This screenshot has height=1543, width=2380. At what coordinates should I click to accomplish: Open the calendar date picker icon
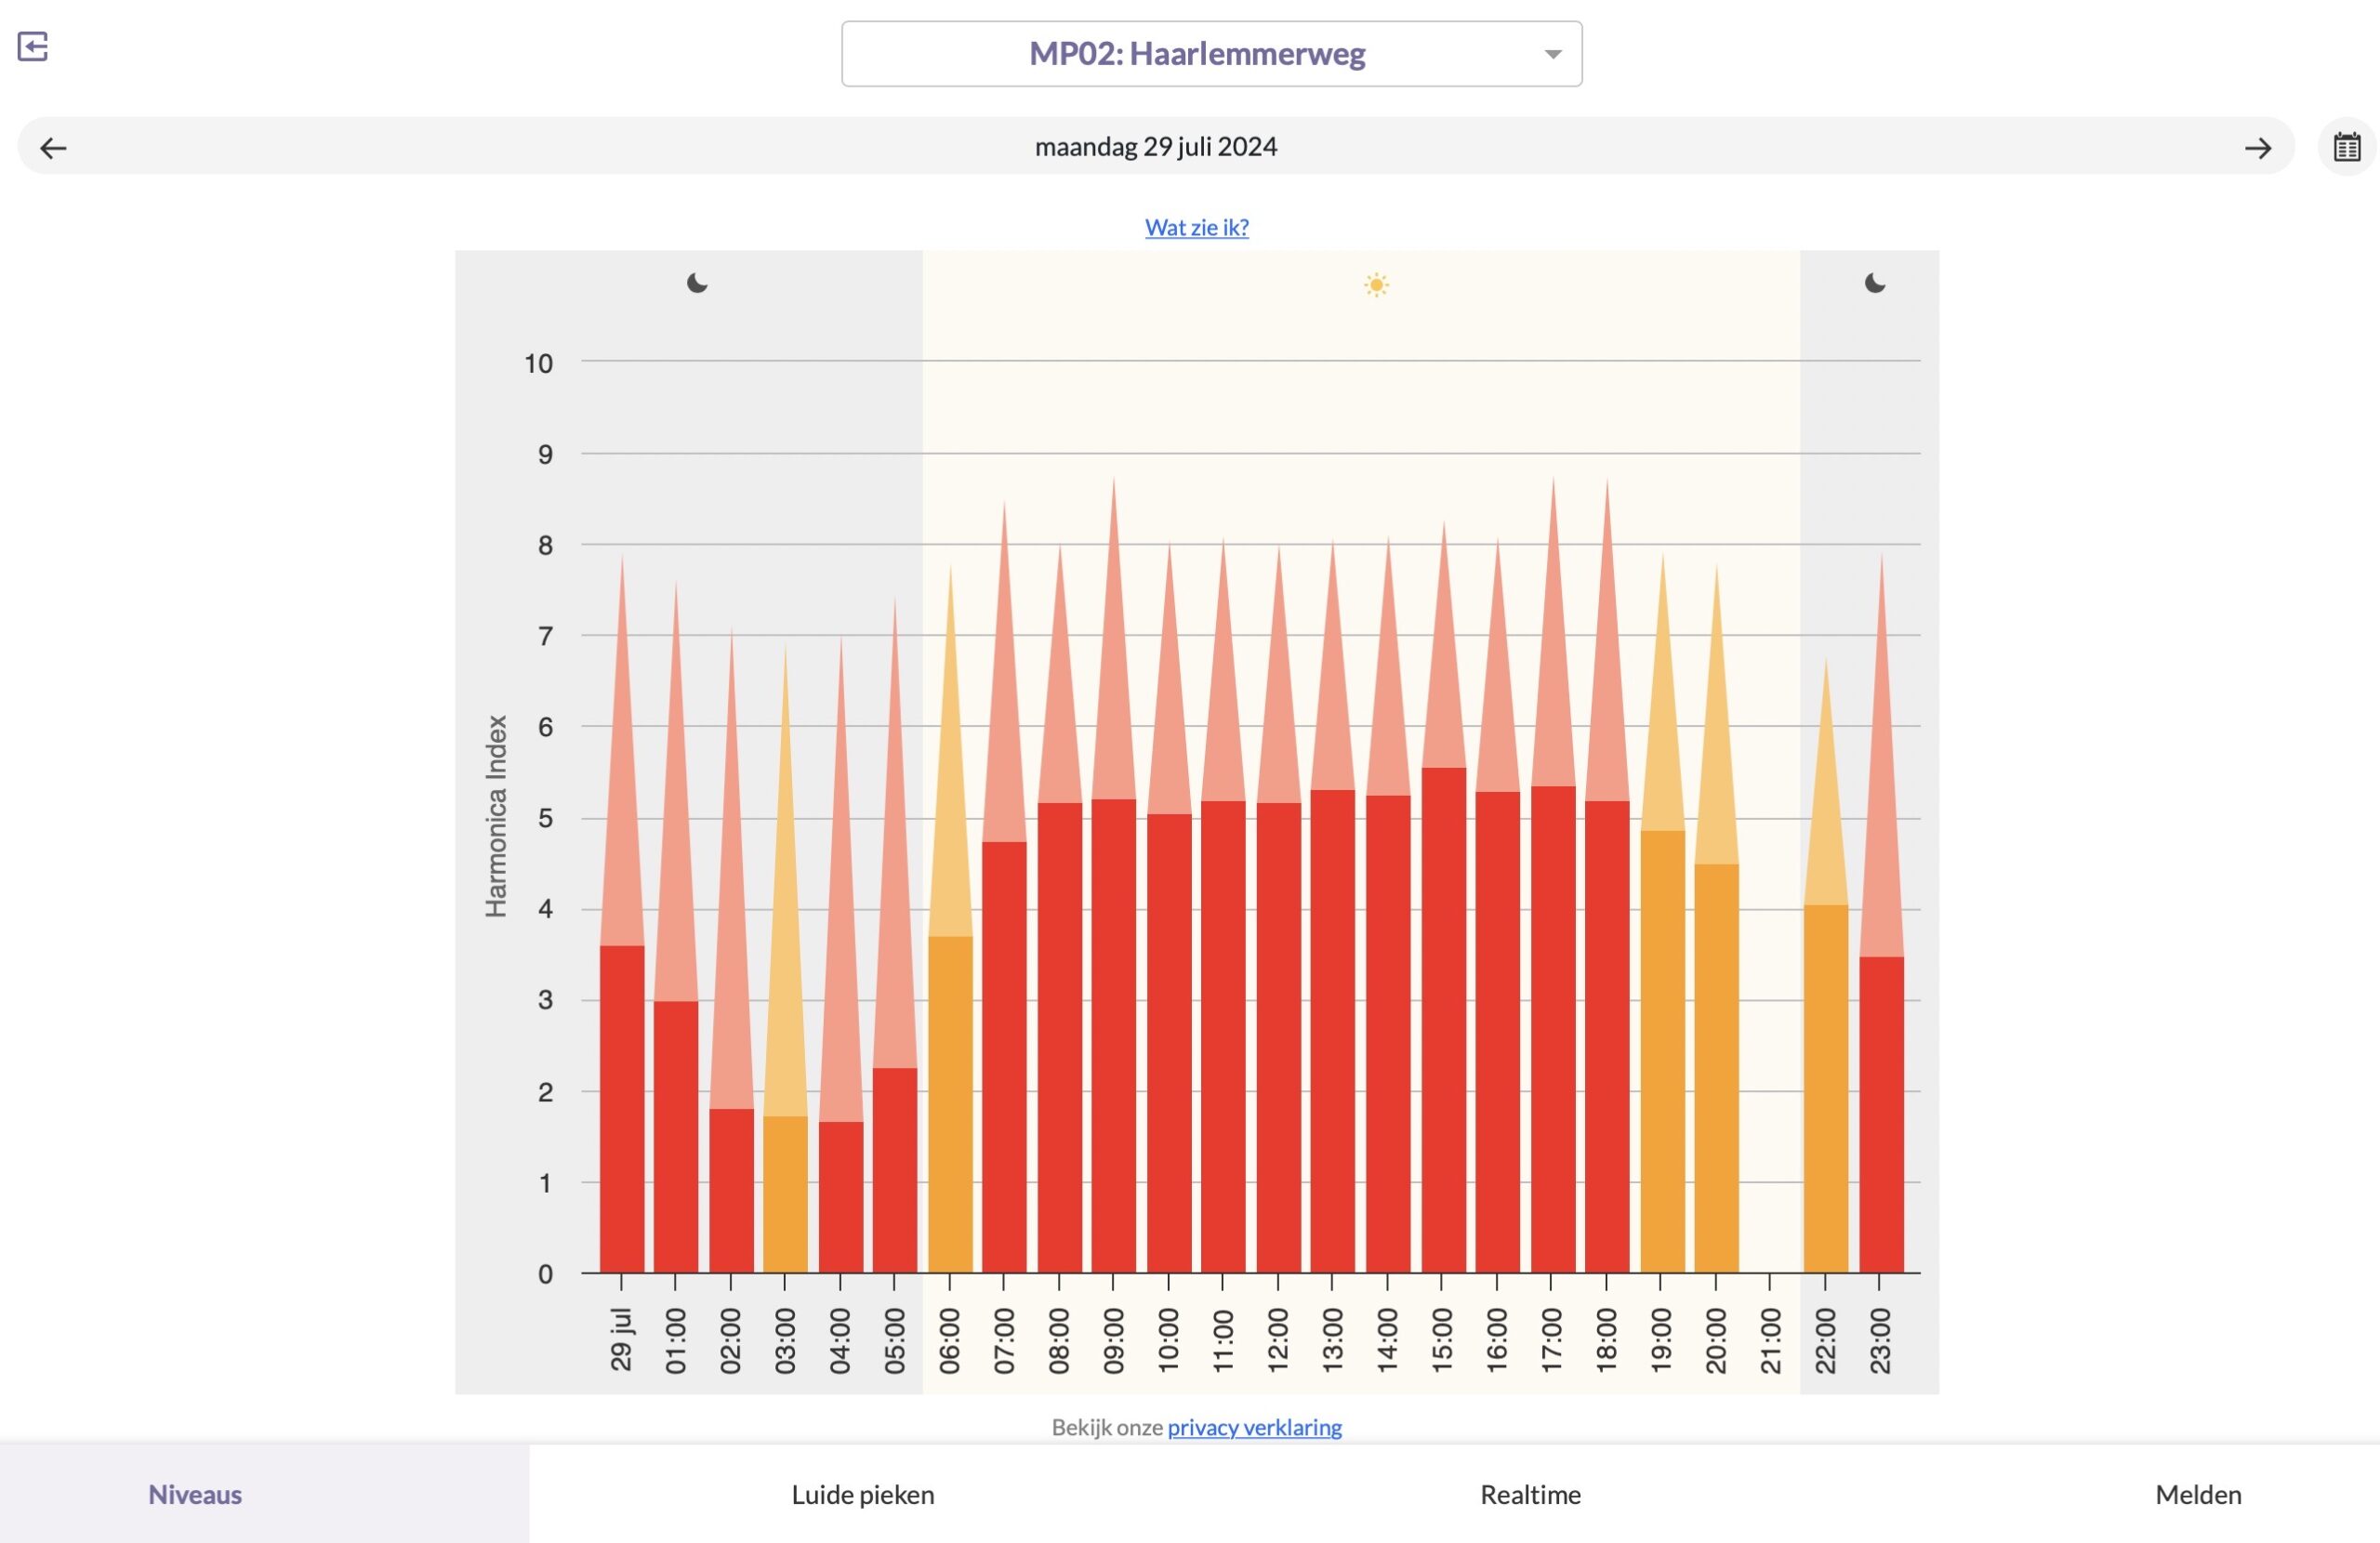click(2346, 148)
